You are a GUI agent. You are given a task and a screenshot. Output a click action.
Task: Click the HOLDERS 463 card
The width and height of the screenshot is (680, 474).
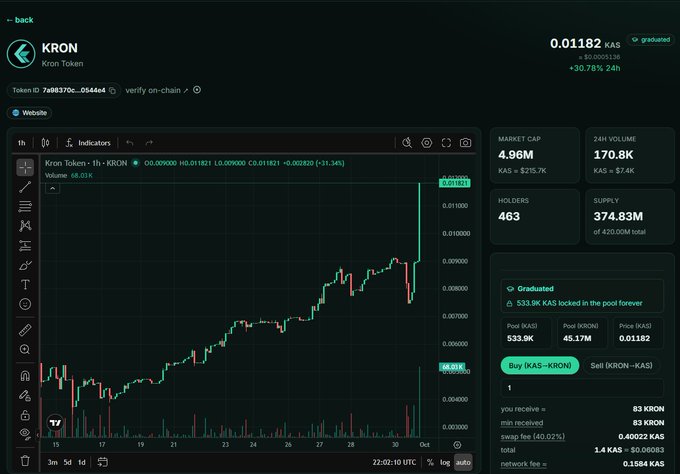pos(535,216)
